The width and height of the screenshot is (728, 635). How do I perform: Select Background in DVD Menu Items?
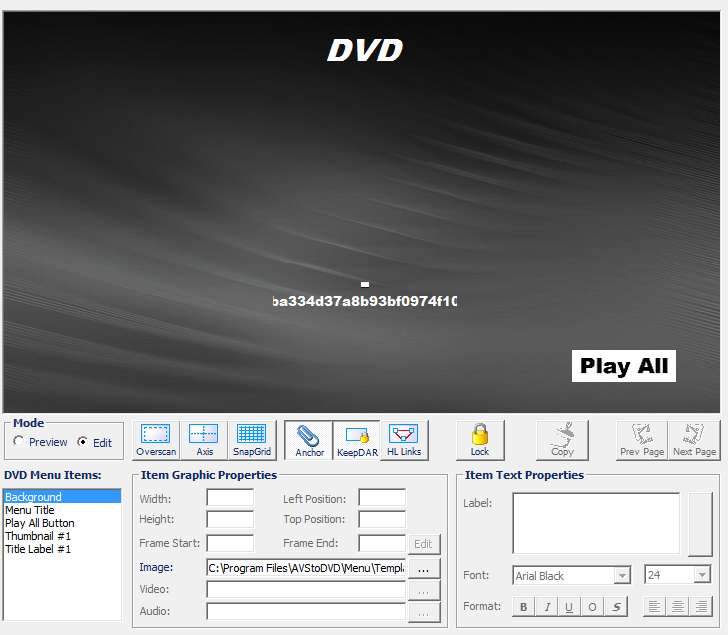(62, 497)
